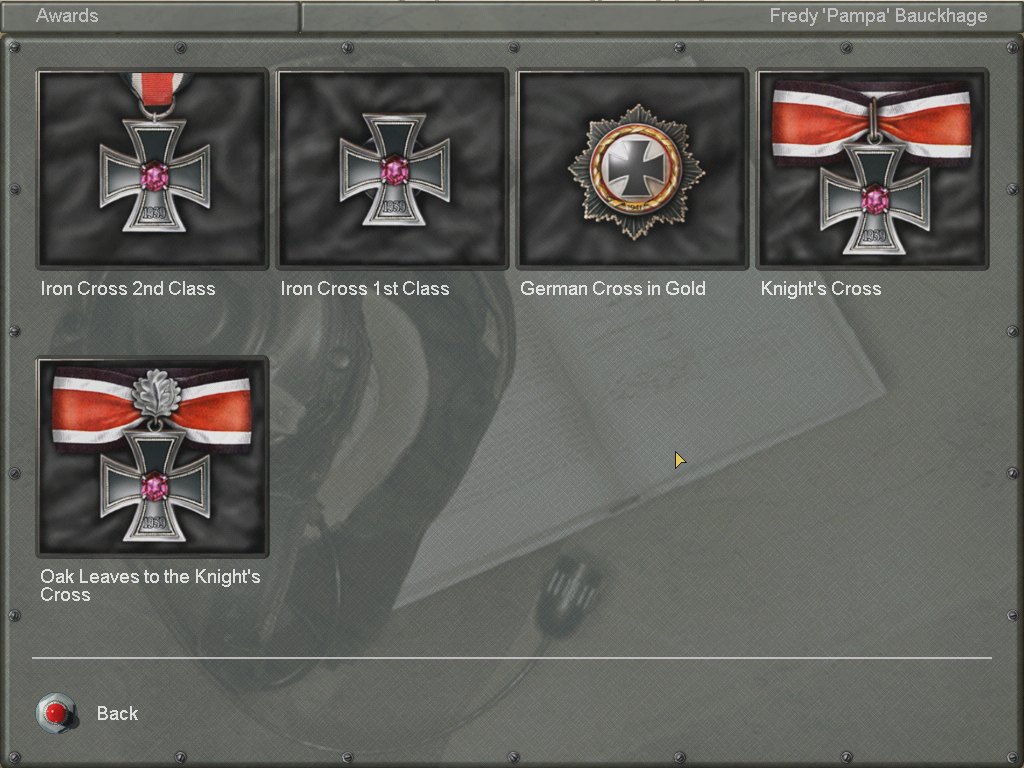Select the Iron Cross 1st Class medal

392,168
